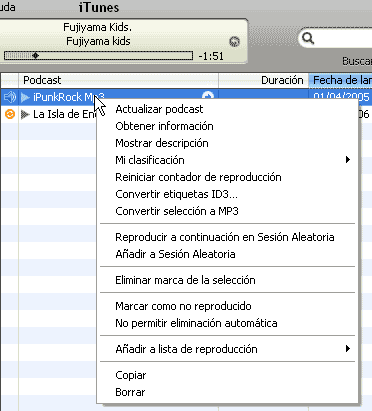Sort by the Fecha de lanzamiento column header
This screenshot has width=372, height=411.
[x=340, y=80]
